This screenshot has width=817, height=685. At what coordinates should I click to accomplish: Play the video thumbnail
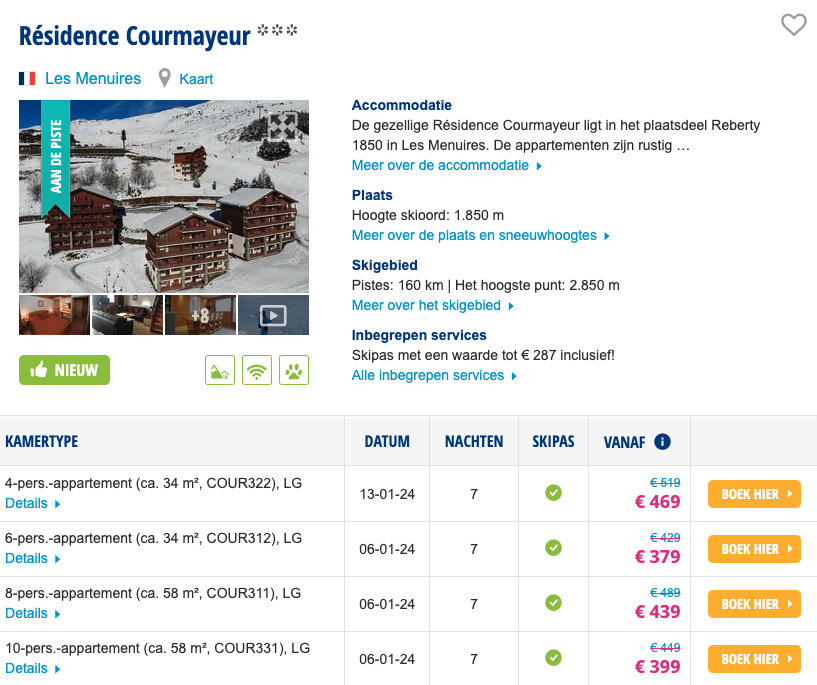coord(273,315)
